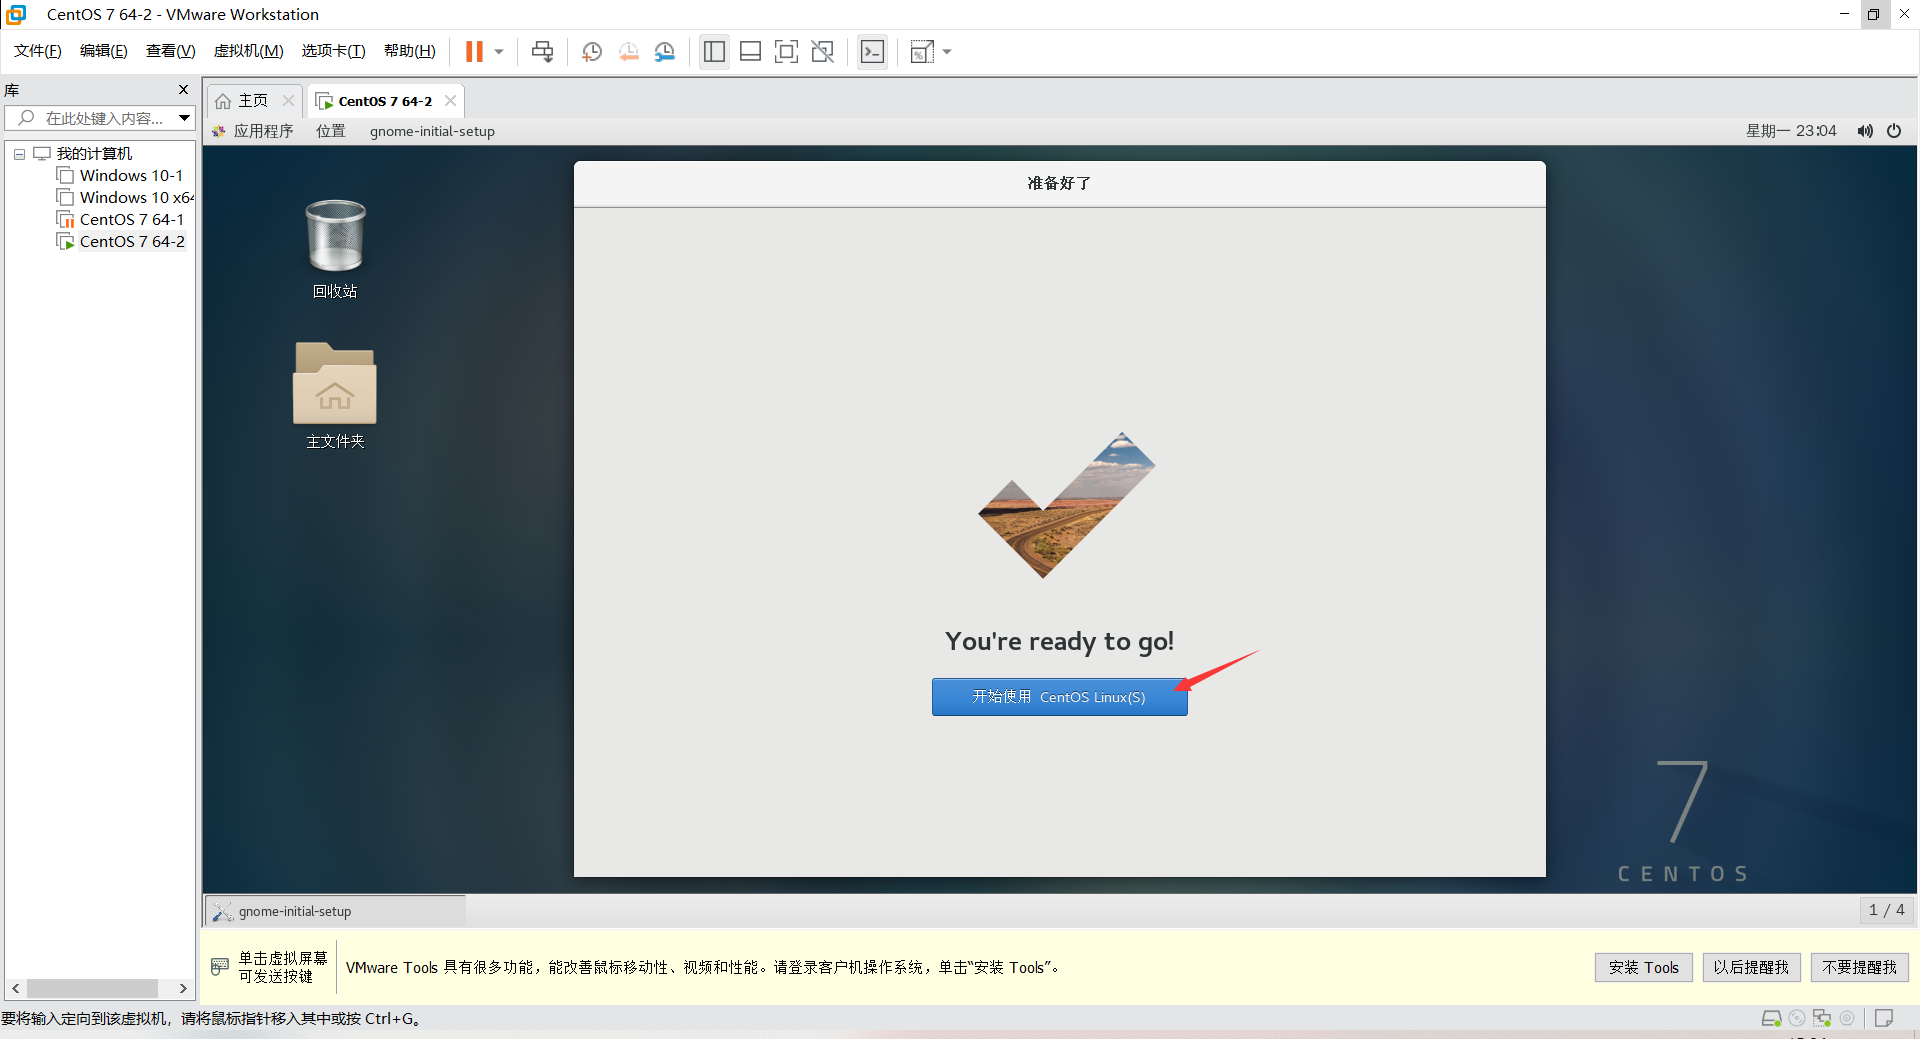The width and height of the screenshot is (1920, 1039).
Task: Click the message log note icon
Action: tap(1884, 1018)
